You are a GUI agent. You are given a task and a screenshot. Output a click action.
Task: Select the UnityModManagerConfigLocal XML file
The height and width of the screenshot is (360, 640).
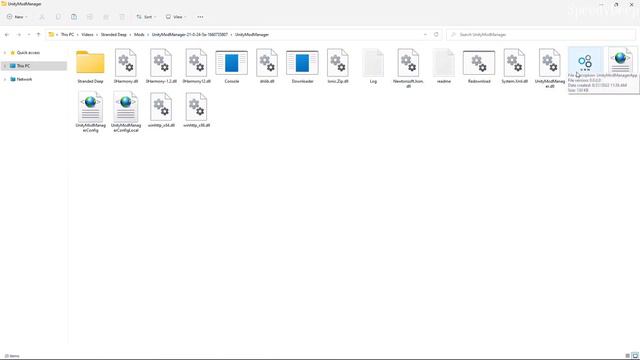pos(126,112)
